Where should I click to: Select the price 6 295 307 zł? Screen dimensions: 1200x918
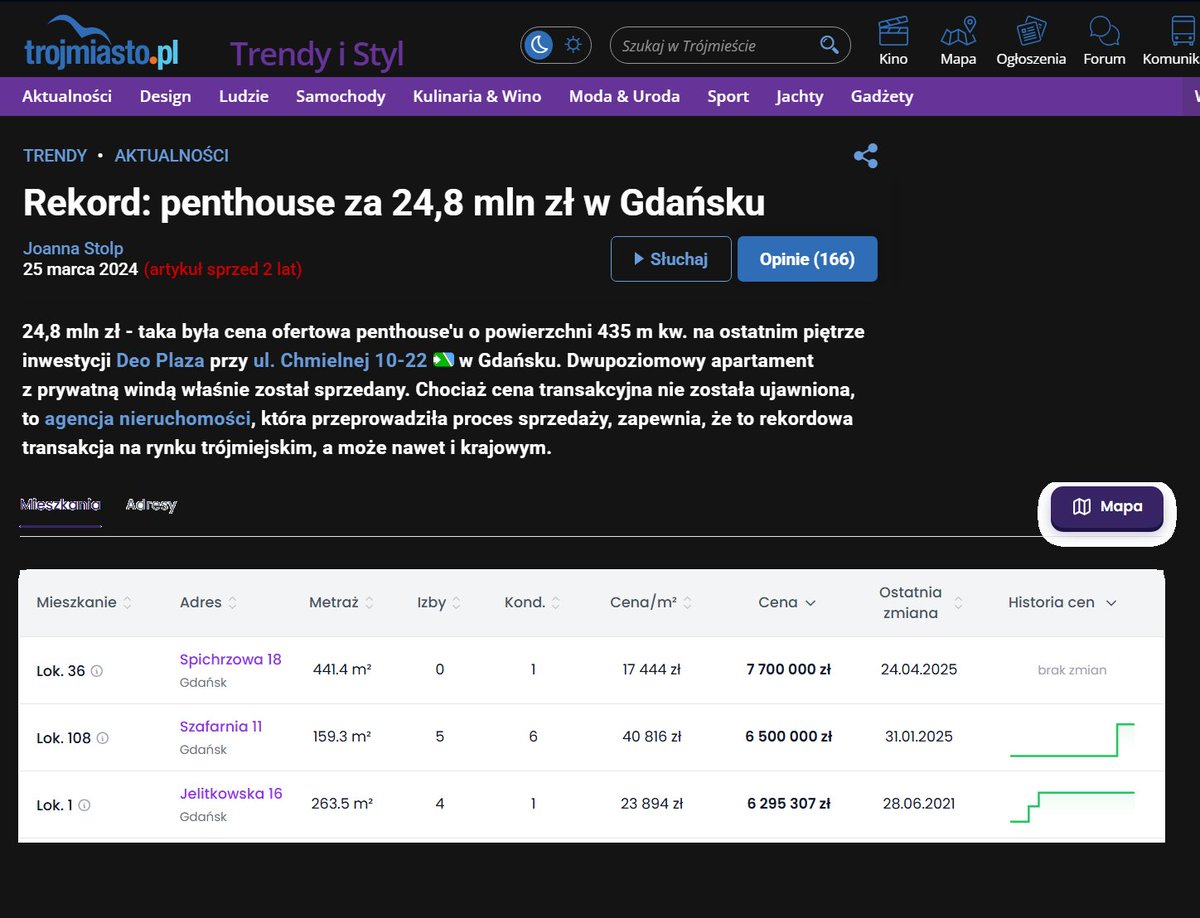788,804
